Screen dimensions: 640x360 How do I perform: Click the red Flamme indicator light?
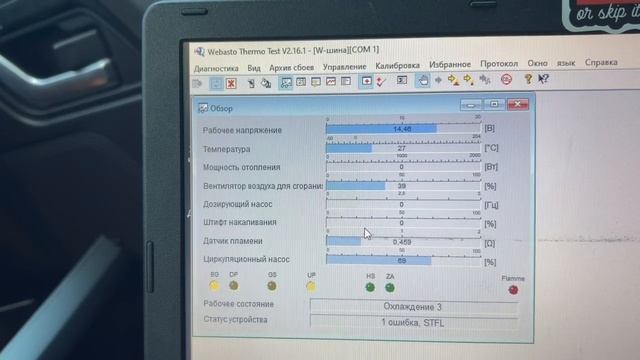(x=513, y=290)
